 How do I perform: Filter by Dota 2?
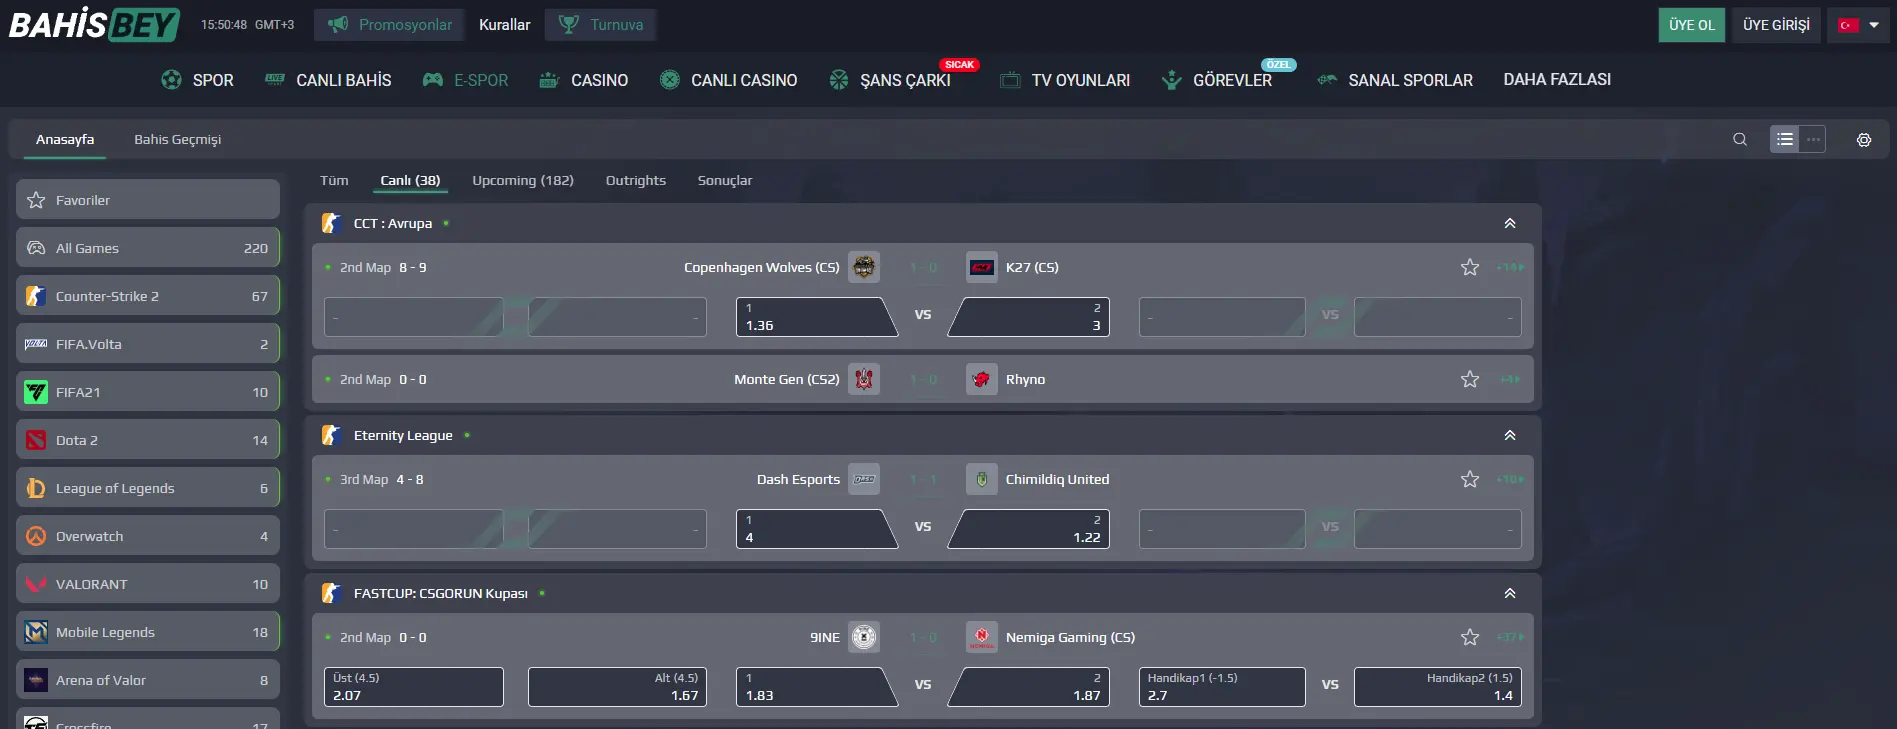tap(148, 440)
